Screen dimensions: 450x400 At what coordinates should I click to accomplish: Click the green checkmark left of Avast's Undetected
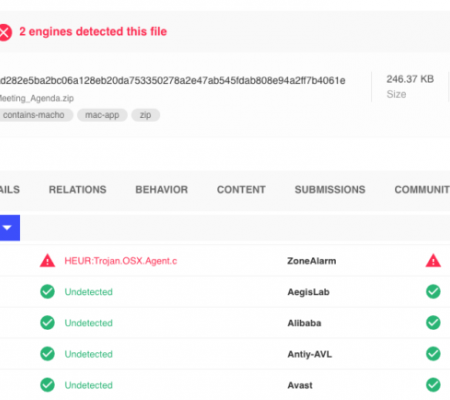click(x=47, y=385)
